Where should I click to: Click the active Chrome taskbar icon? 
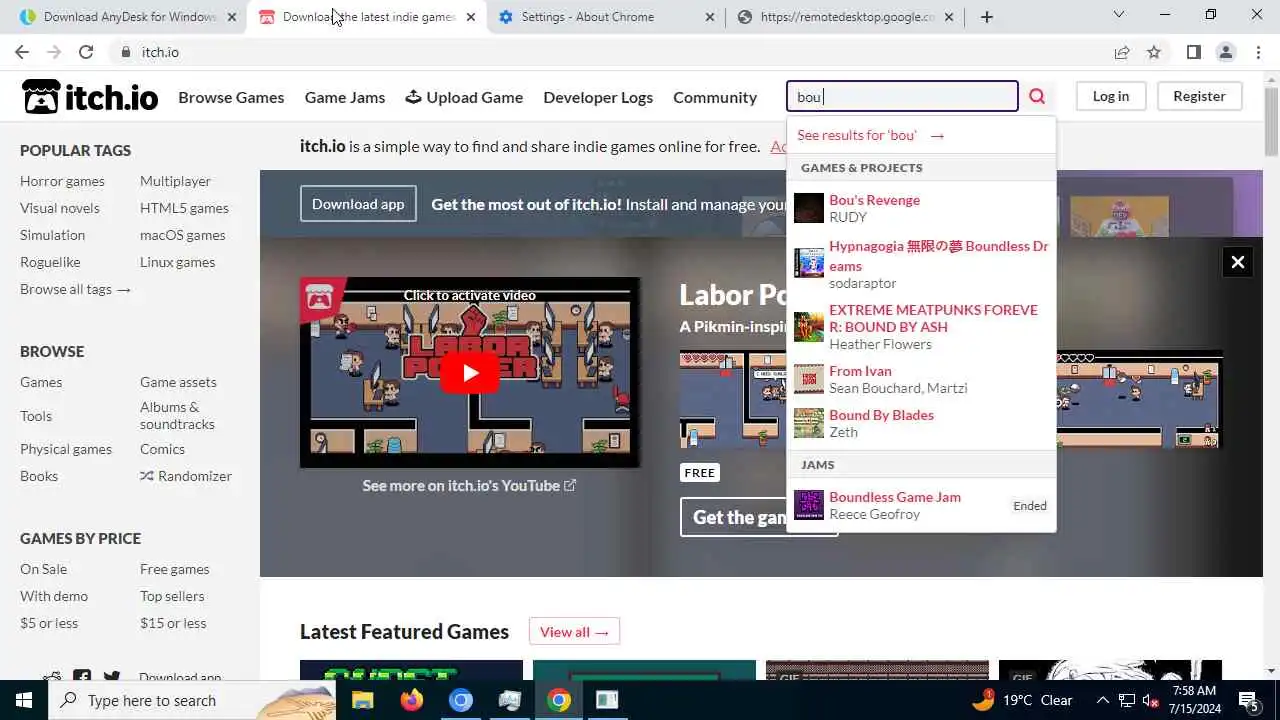click(558, 700)
